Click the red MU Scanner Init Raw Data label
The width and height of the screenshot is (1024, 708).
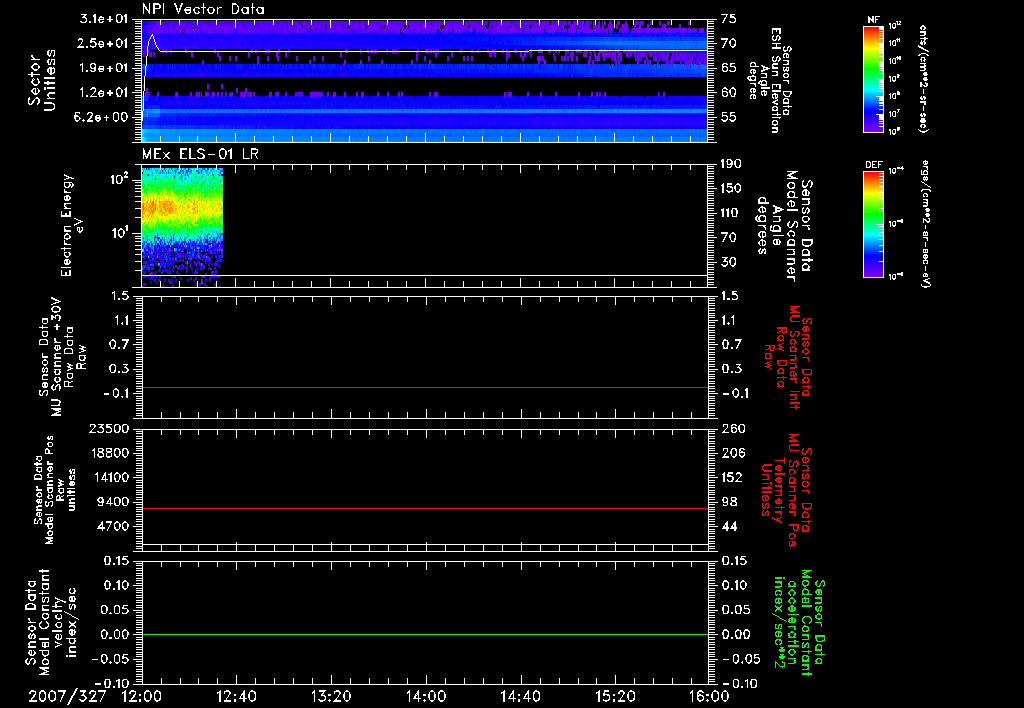pyautogui.click(x=788, y=357)
